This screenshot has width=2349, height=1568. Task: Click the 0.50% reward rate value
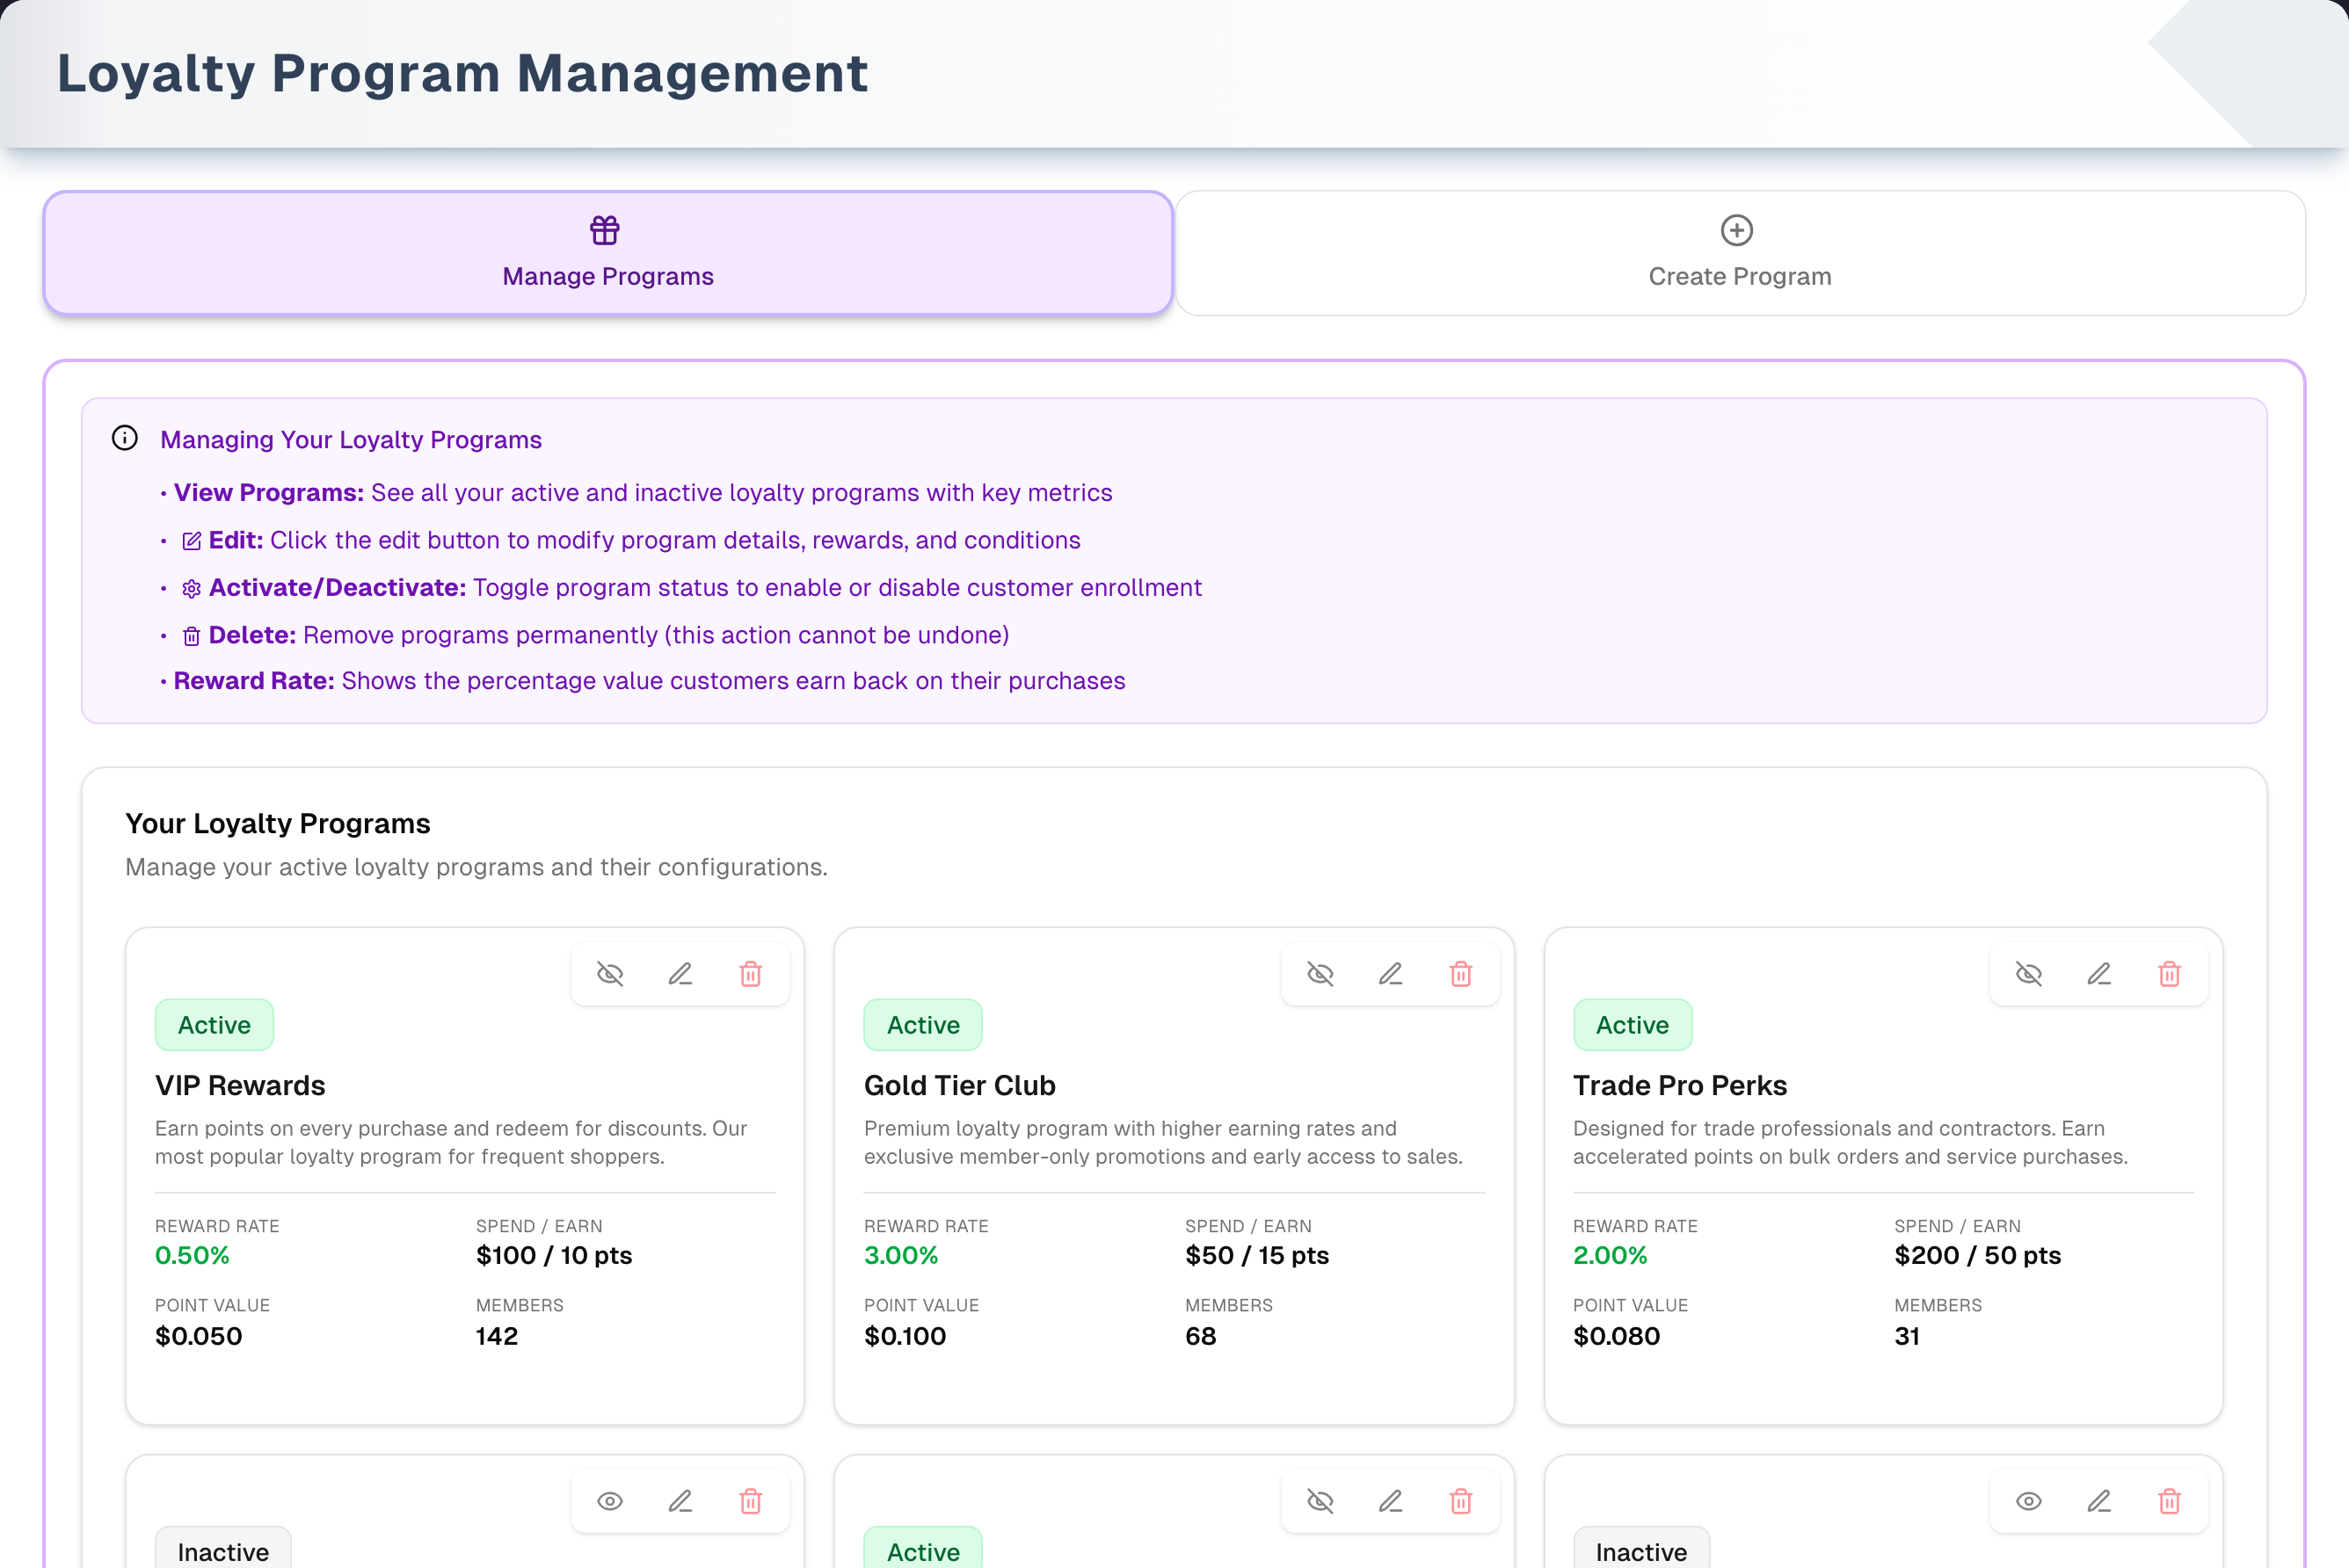pyautogui.click(x=192, y=1255)
